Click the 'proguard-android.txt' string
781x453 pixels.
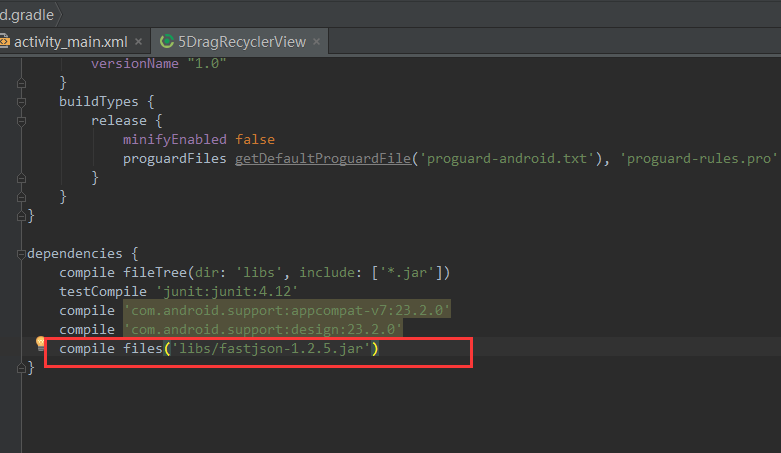[507, 158]
